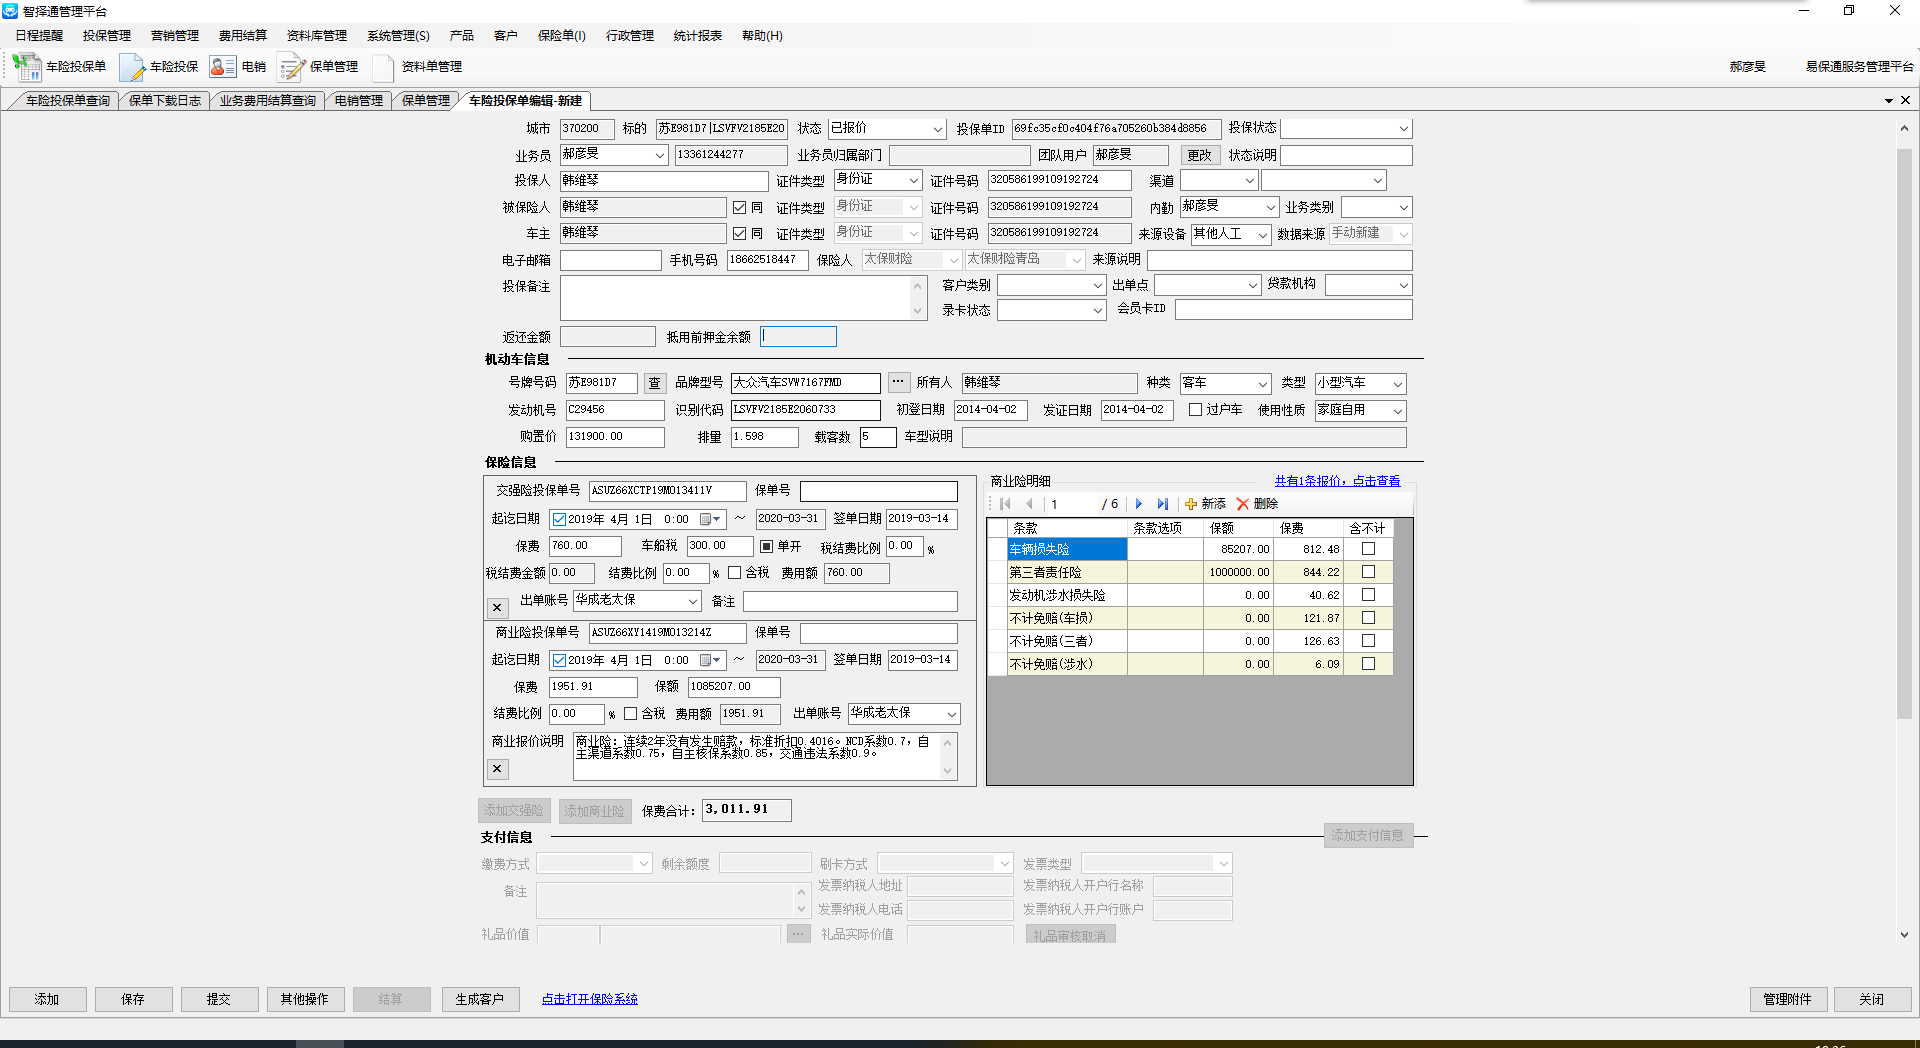Click the 资料单管理 toolbar icon
The image size is (1920, 1048).
383,67
